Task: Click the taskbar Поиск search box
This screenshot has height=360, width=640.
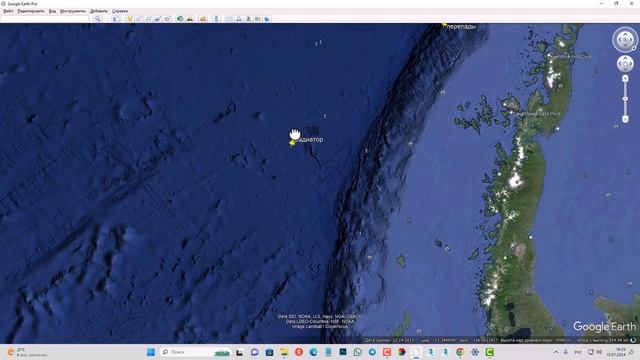Action: pyautogui.click(x=196, y=352)
